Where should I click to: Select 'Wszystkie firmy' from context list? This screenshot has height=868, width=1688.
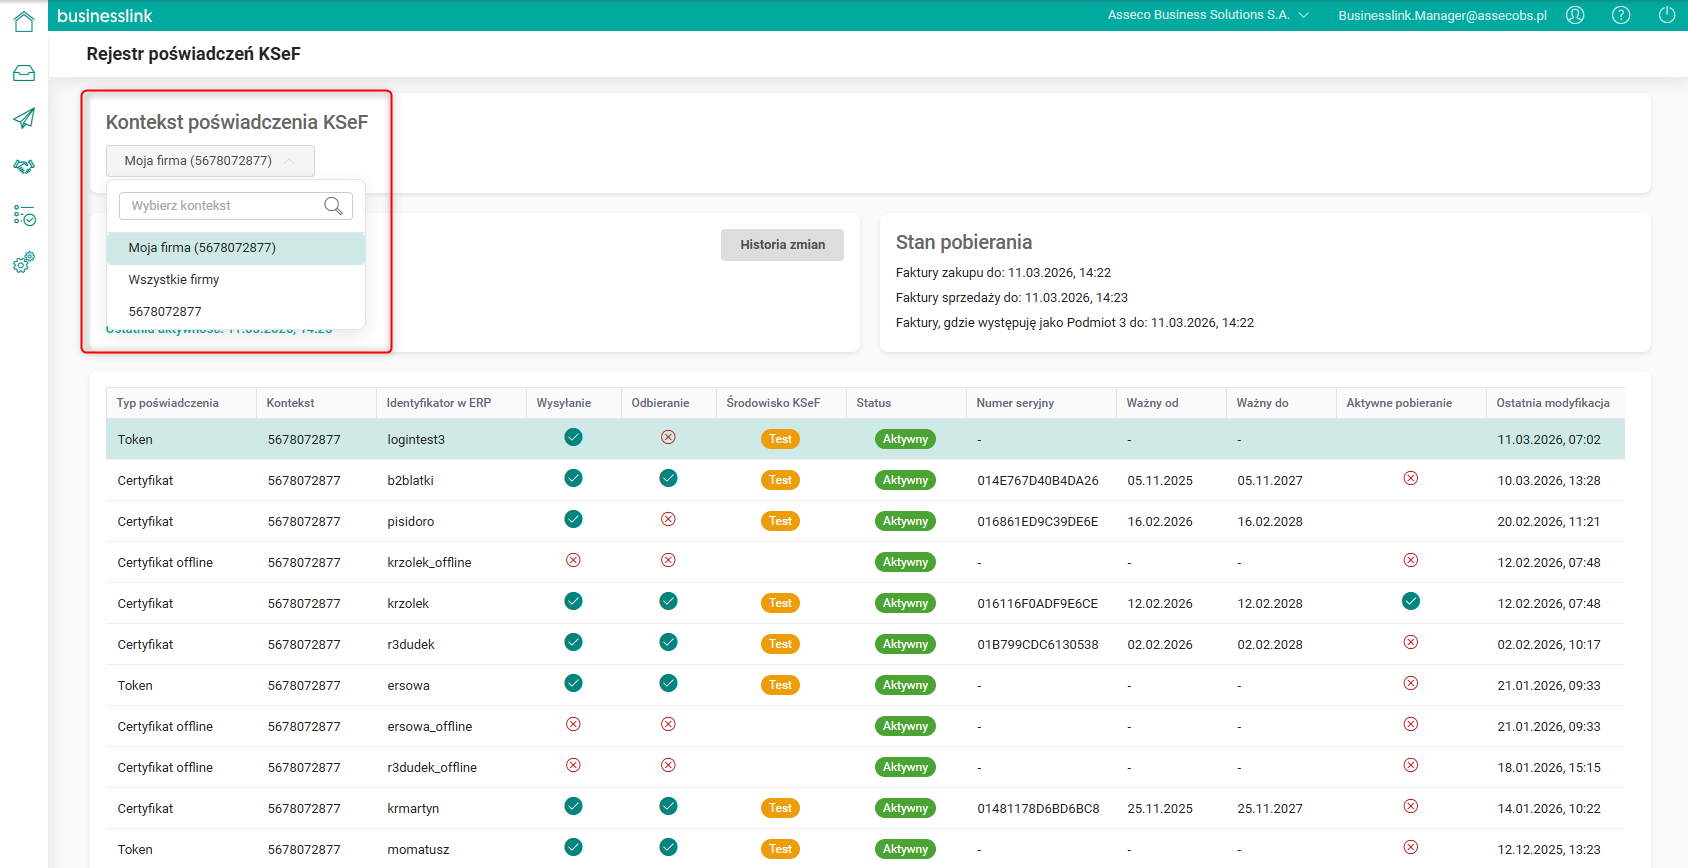[174, 280]
